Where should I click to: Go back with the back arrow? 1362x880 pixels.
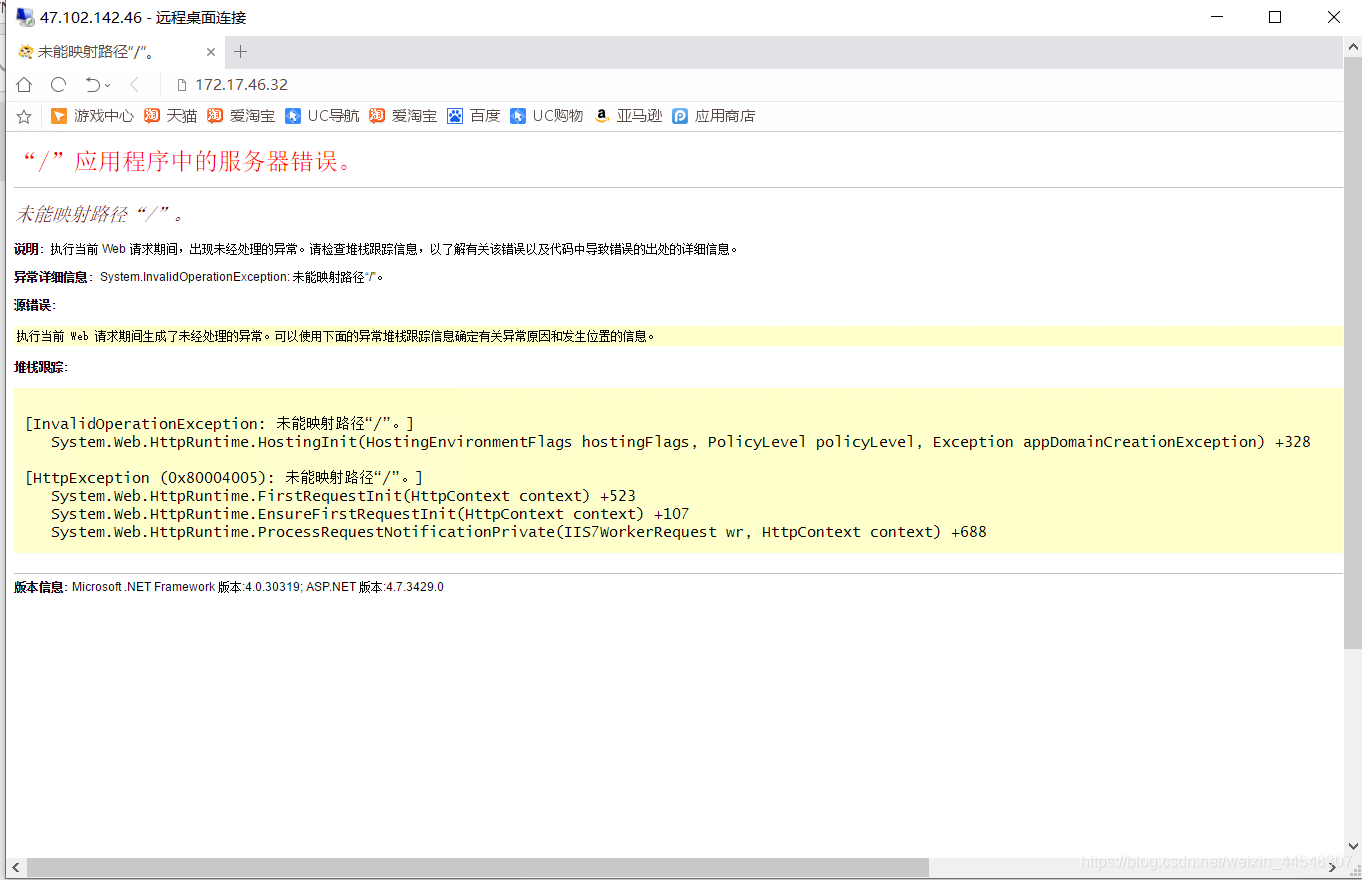pyautogui.click(x=134, y=85)
